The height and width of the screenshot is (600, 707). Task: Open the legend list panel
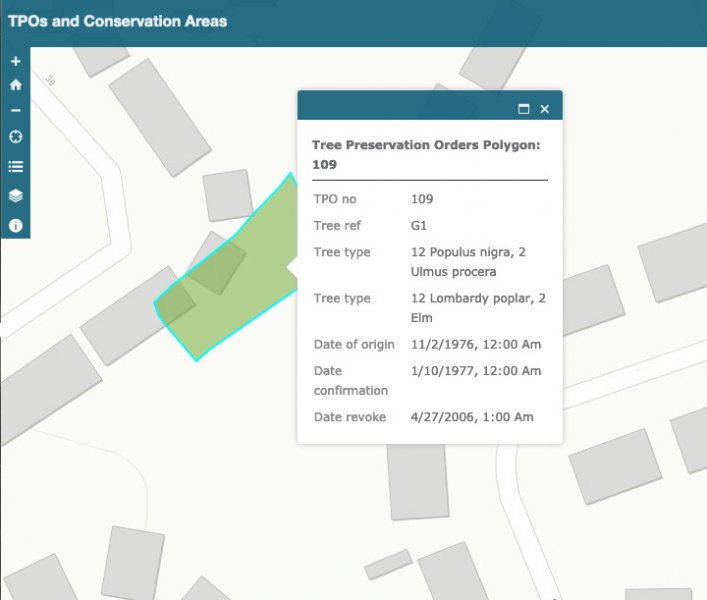point(15,167)
